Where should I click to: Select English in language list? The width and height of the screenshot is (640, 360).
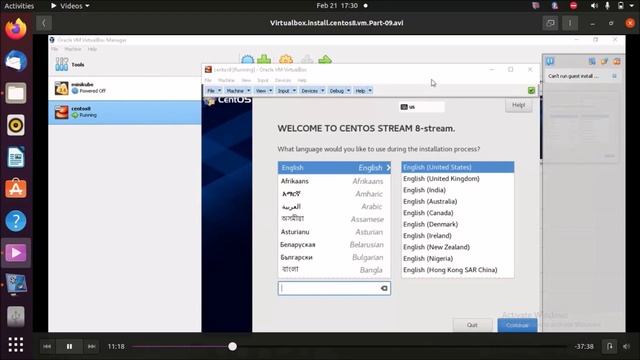pos(334,168)
